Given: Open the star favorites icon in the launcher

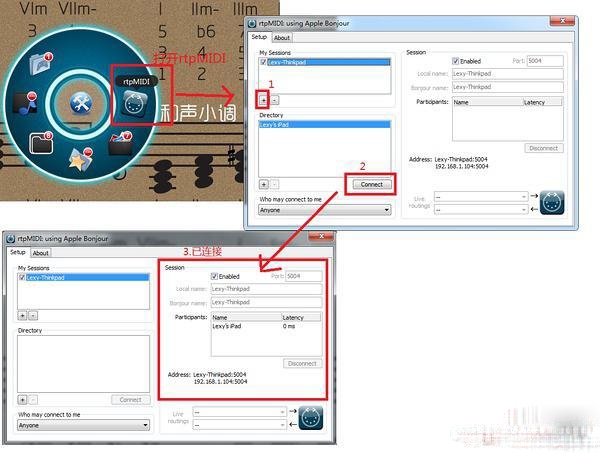Looking at the screenshot, I should point(80,158).
